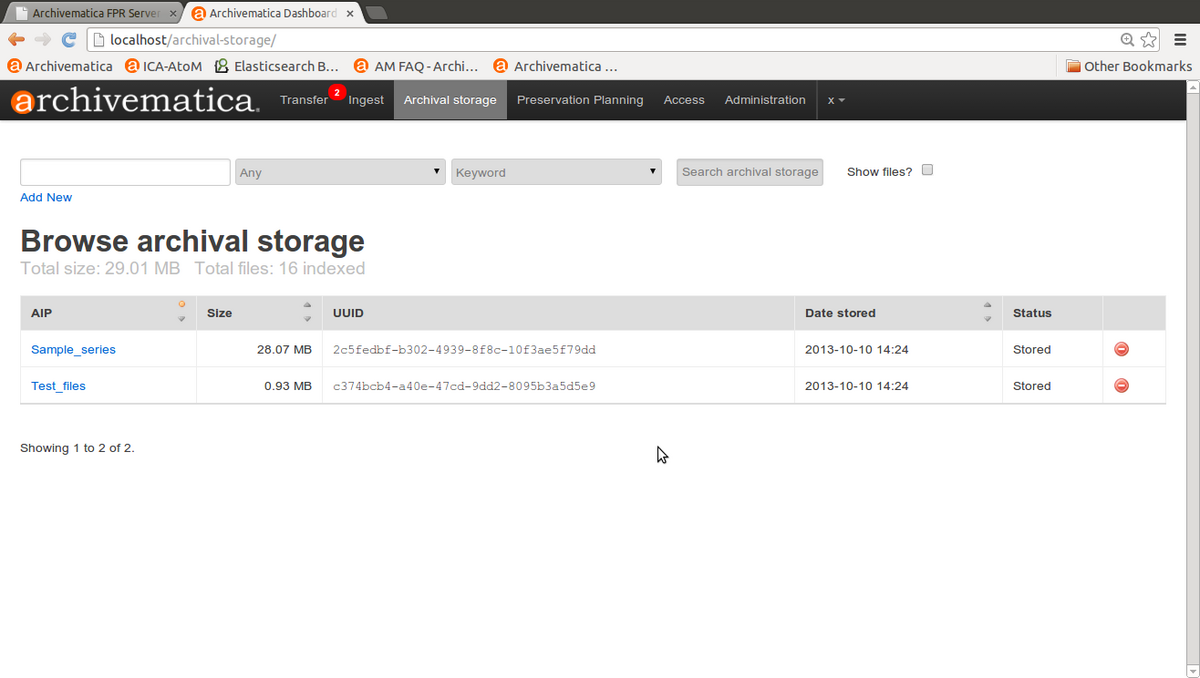Screen dimensions: 1200x678
Task: Open the Keyword search type dropdown
Action: click(x=556, y=171)
